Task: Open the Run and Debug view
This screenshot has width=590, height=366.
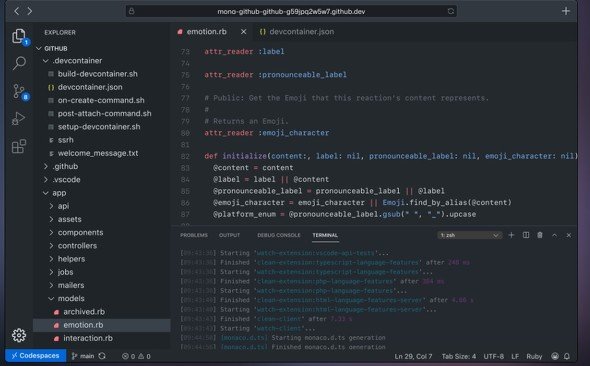Action: (19, 118)
